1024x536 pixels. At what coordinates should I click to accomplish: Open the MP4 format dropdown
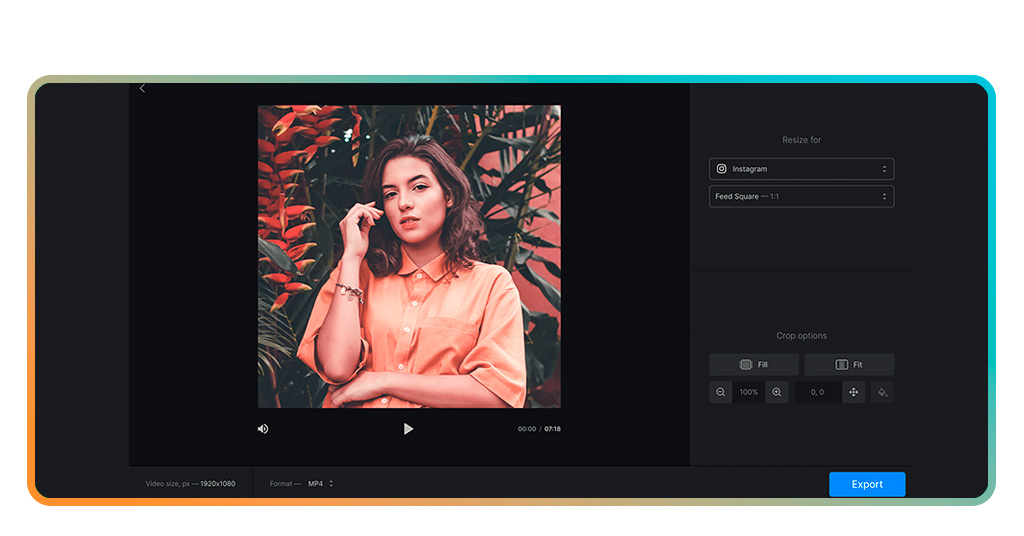tap(321, 484)
